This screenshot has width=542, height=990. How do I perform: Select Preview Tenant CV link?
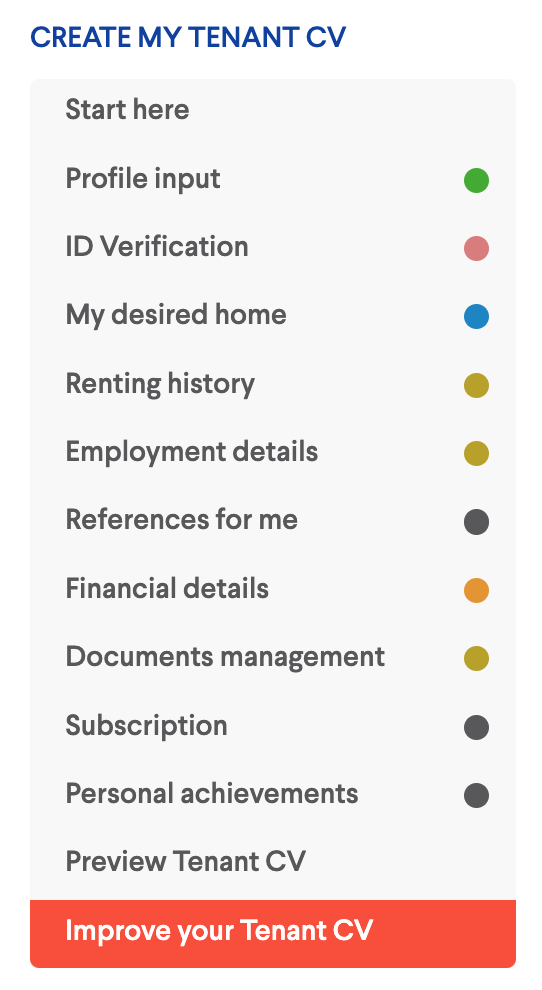(x=273, y=862)
